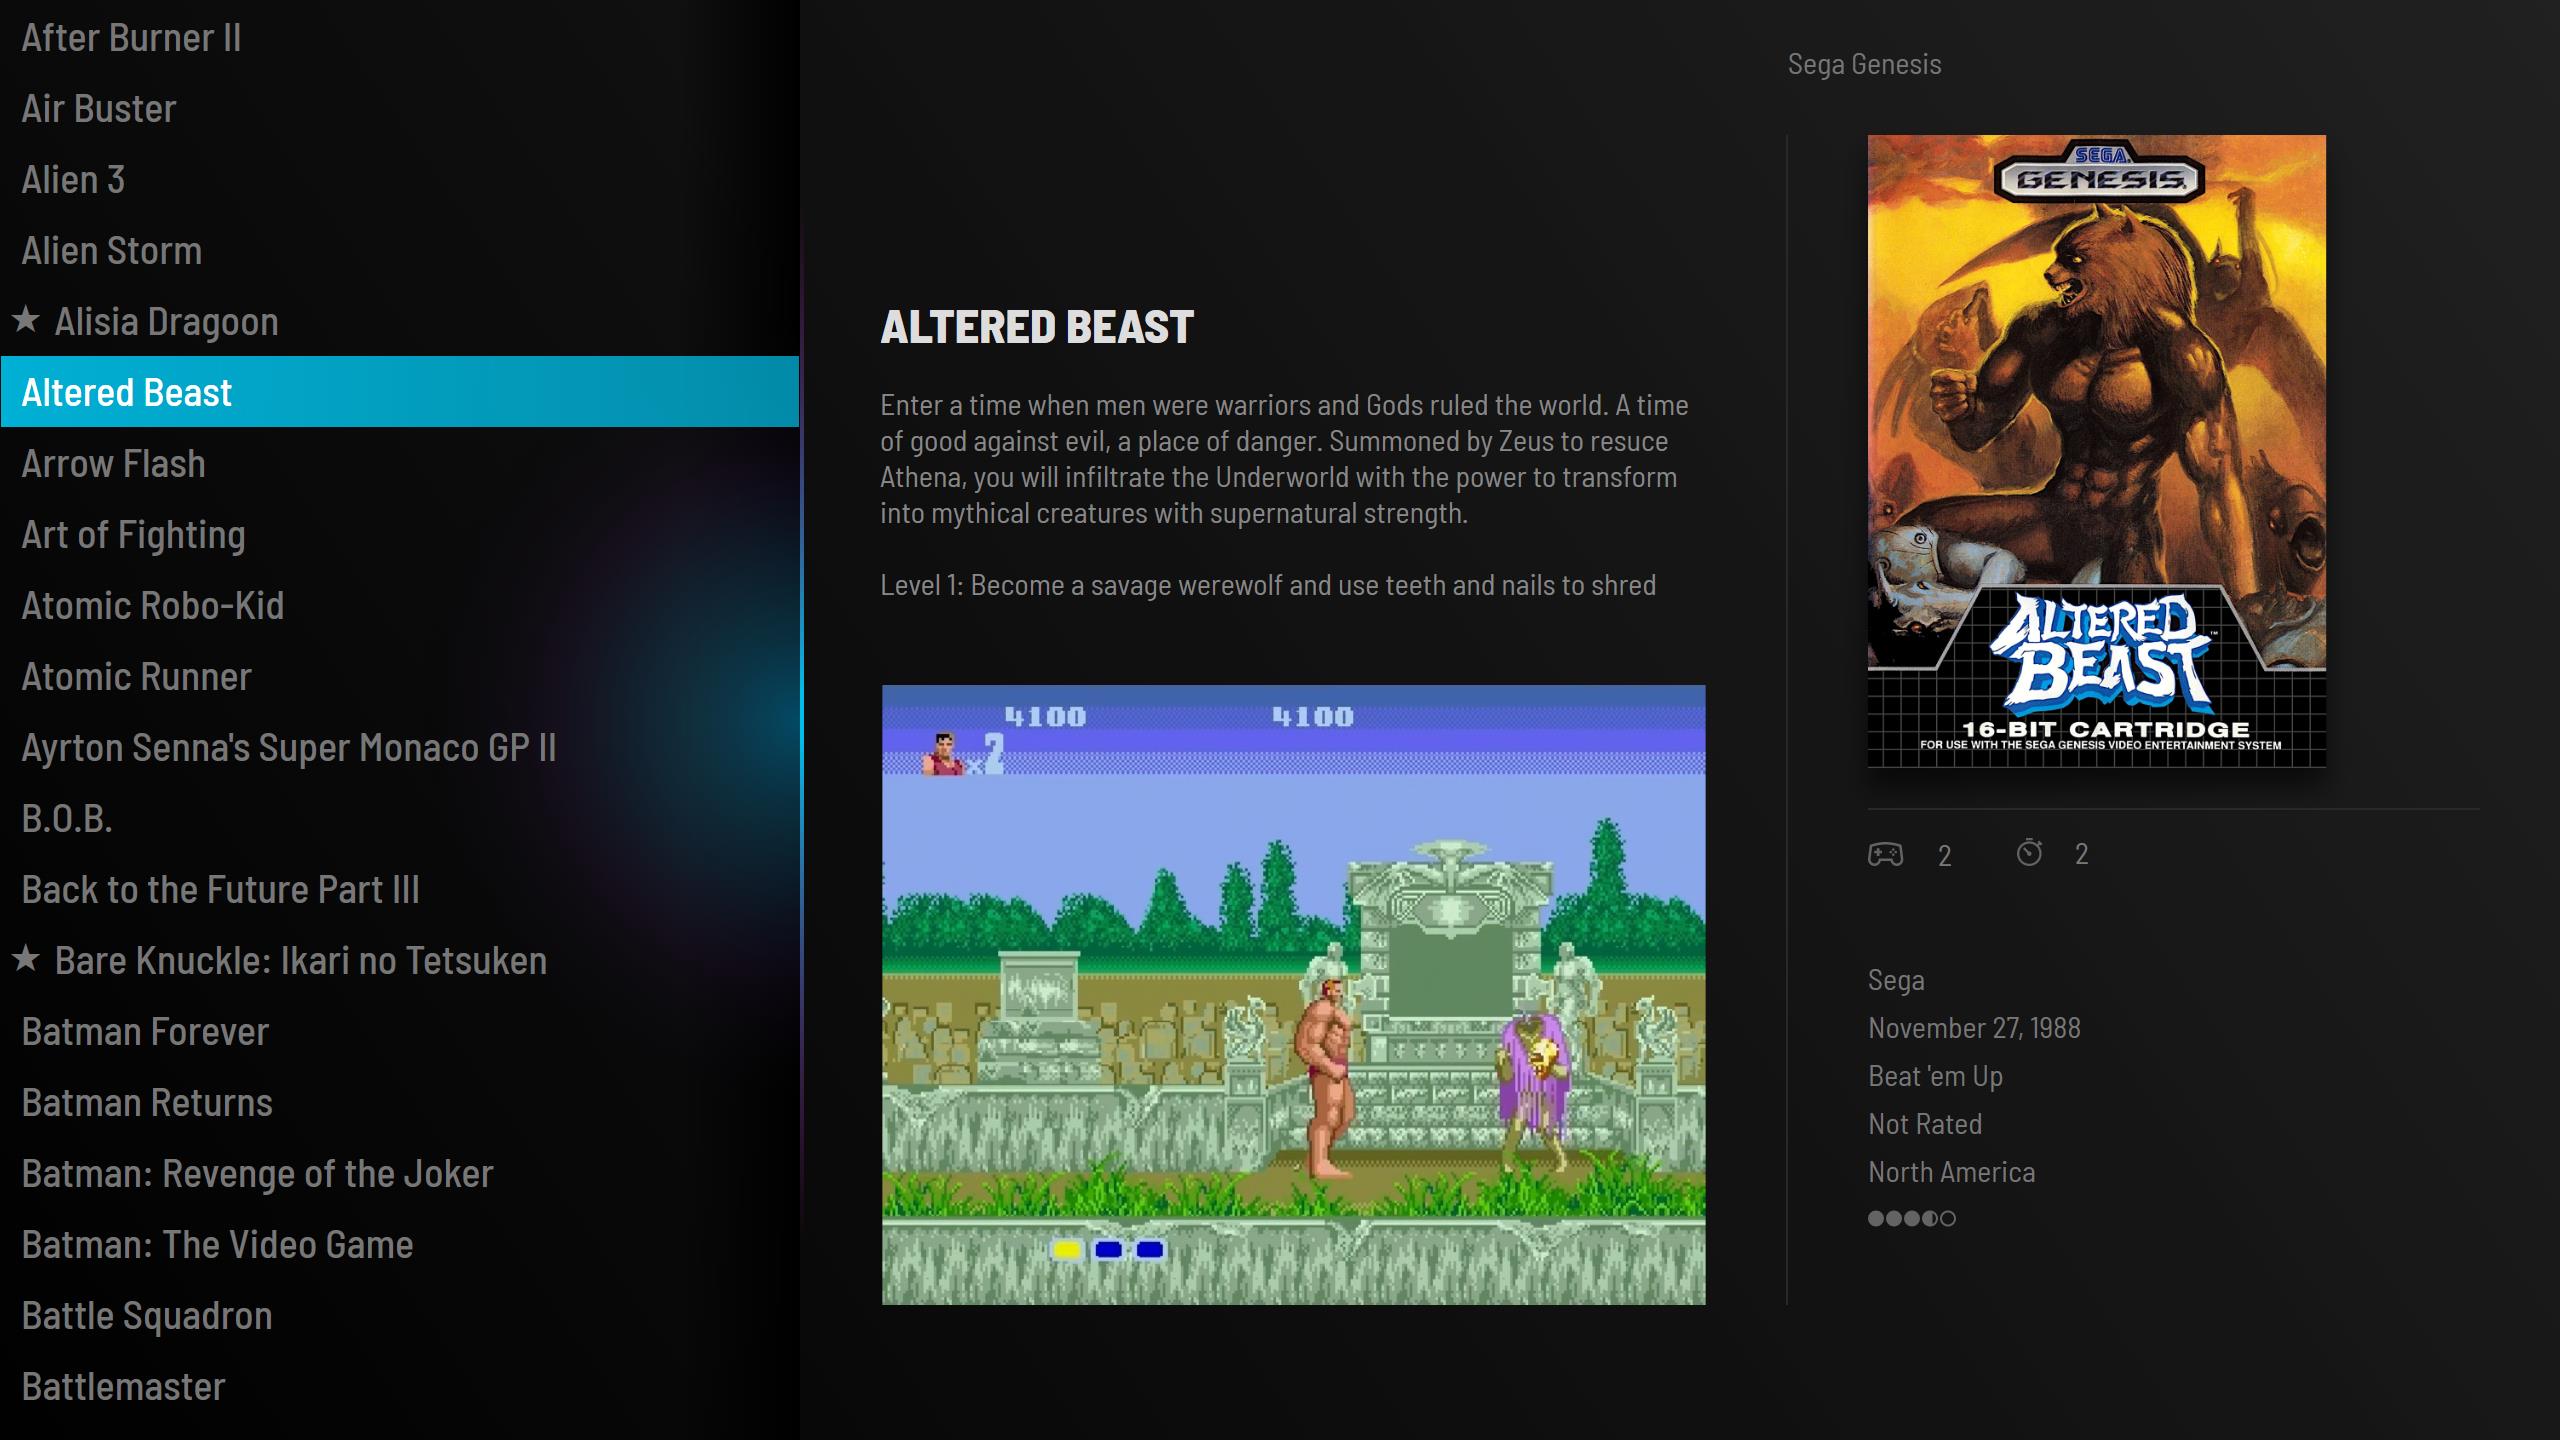This screenshot has width=2560, height=1440.
Task: Select Back to the Future Part III
Action: (x=220, y=890)
